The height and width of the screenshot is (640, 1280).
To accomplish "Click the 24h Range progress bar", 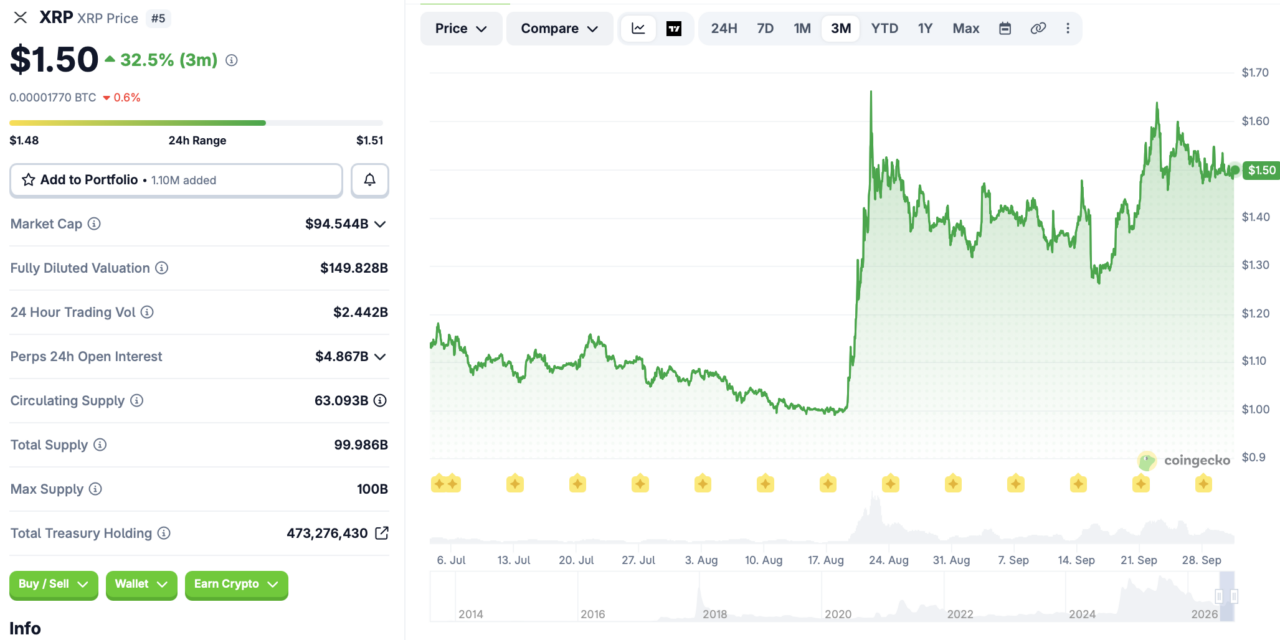I will pyautogui.click(x=196, y=123).
